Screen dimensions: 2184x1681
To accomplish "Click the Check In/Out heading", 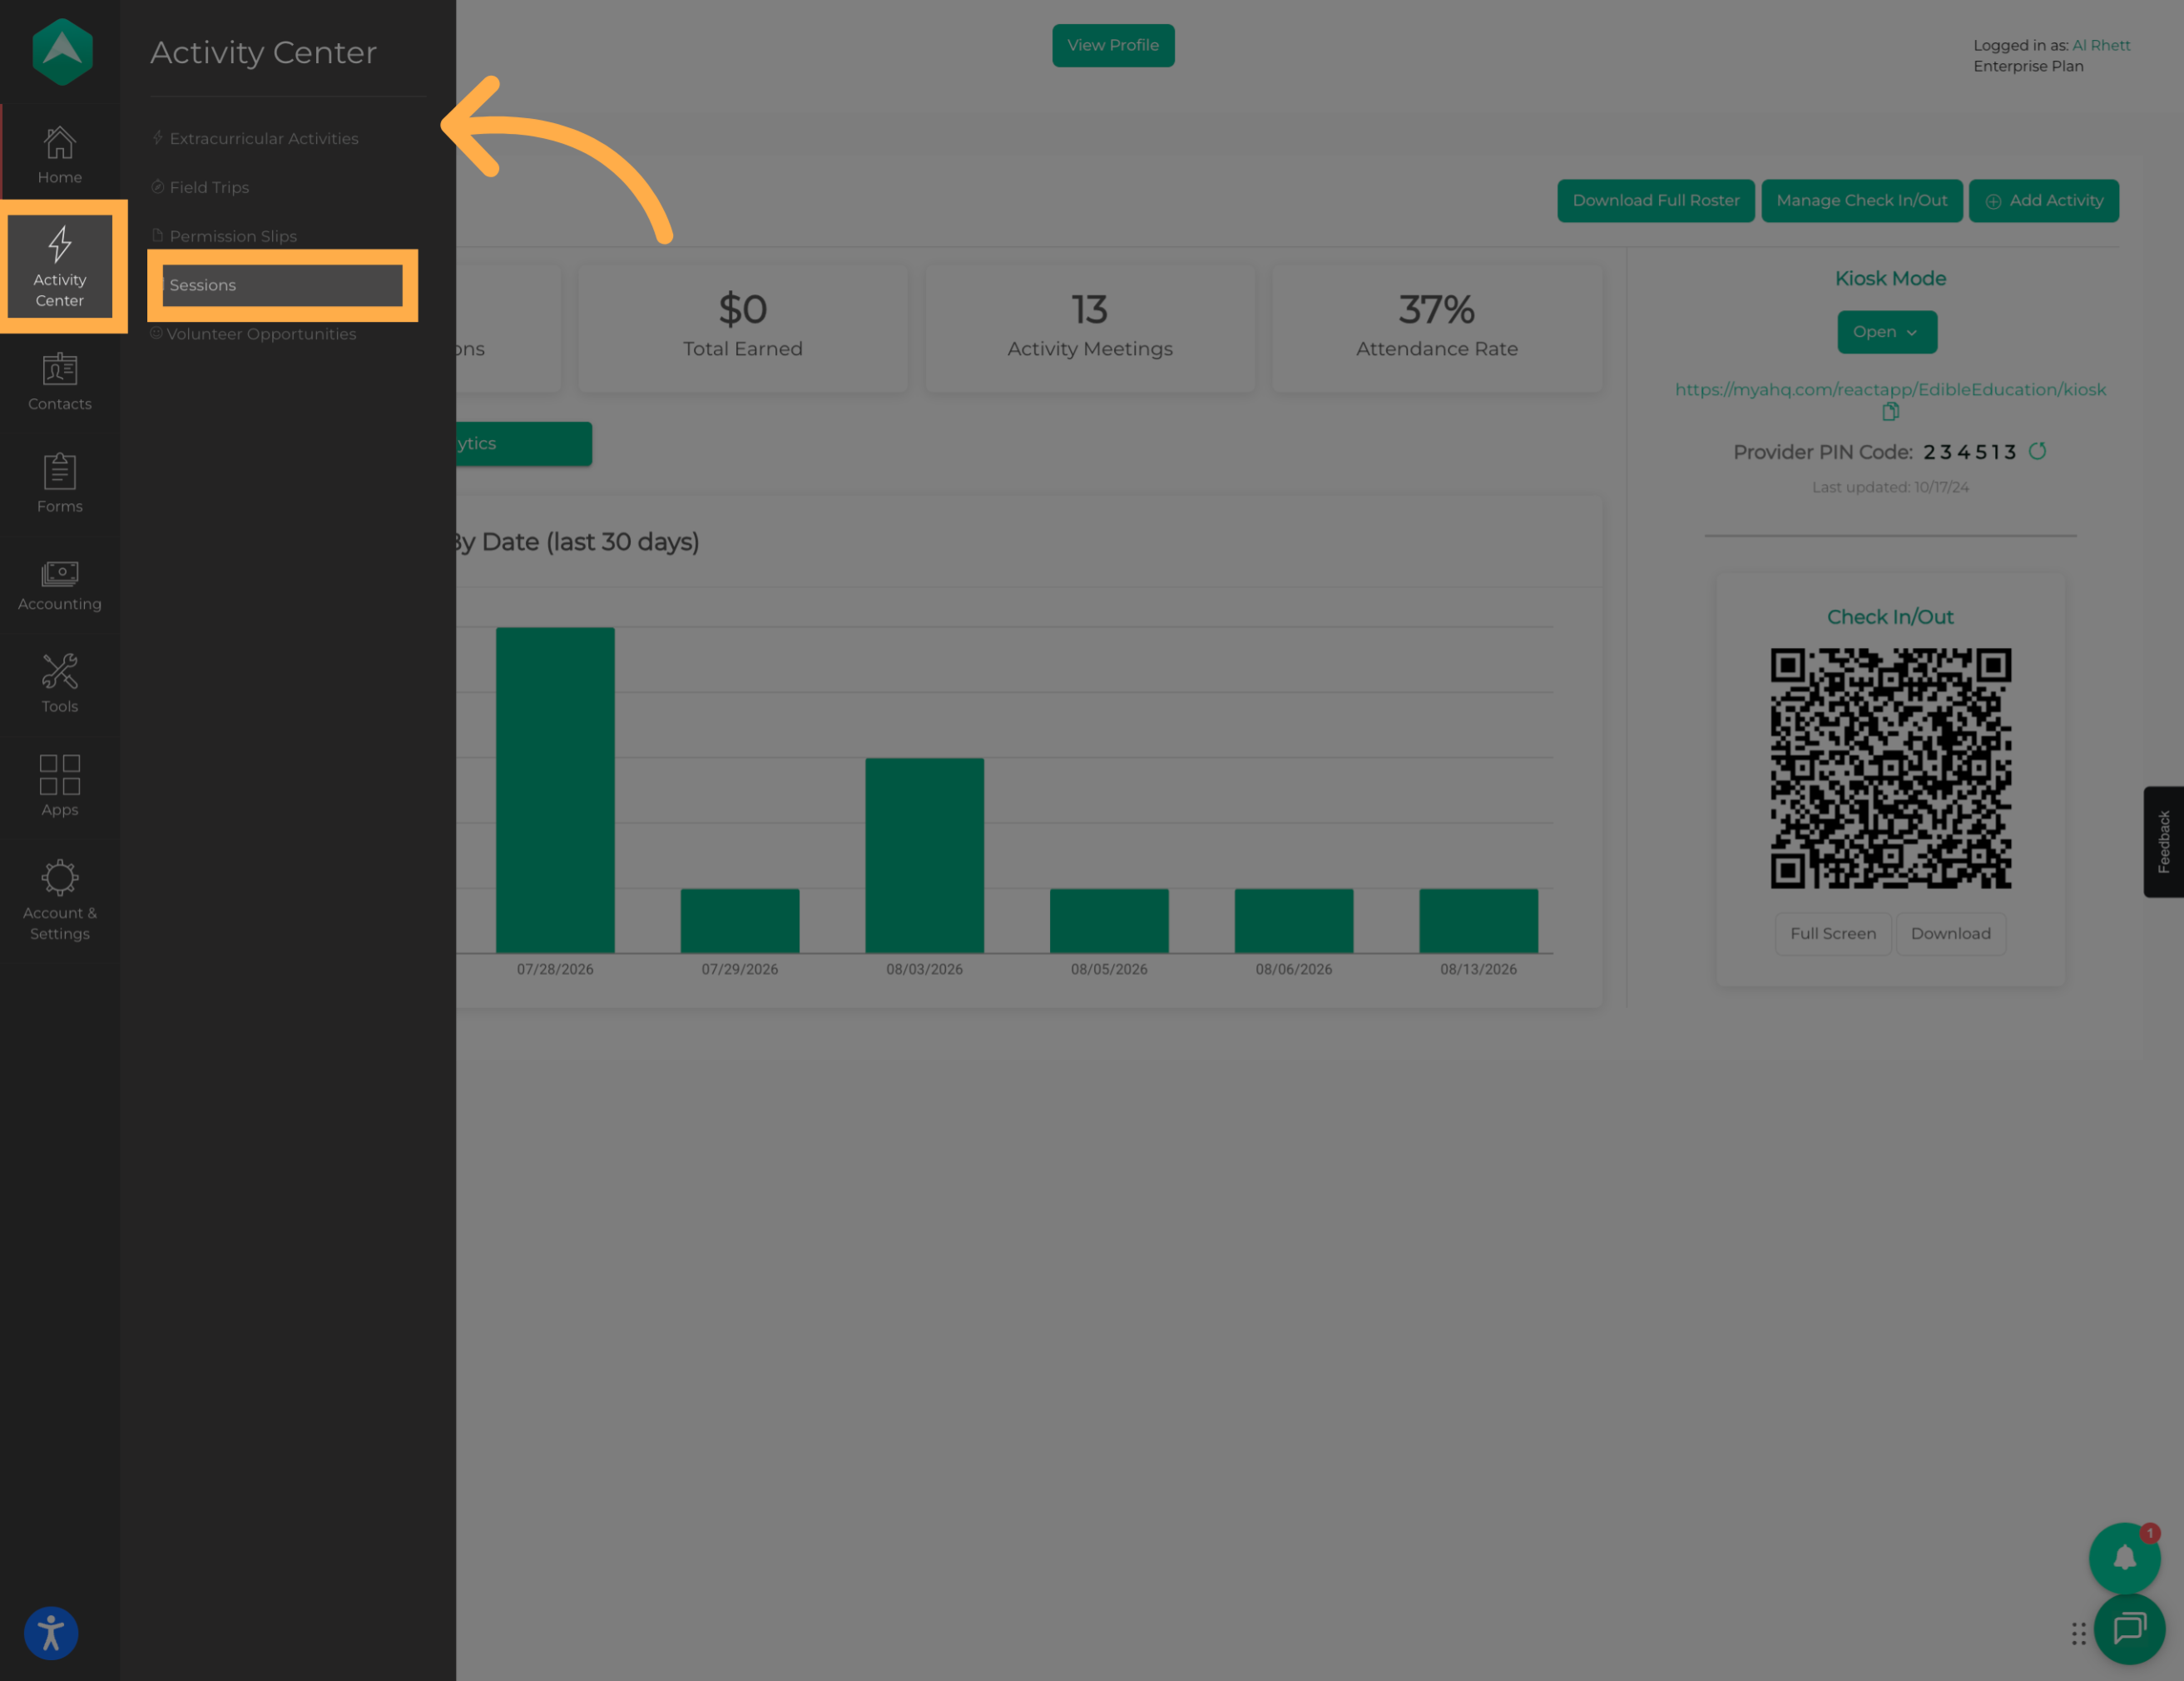I will click(1890, 617).
